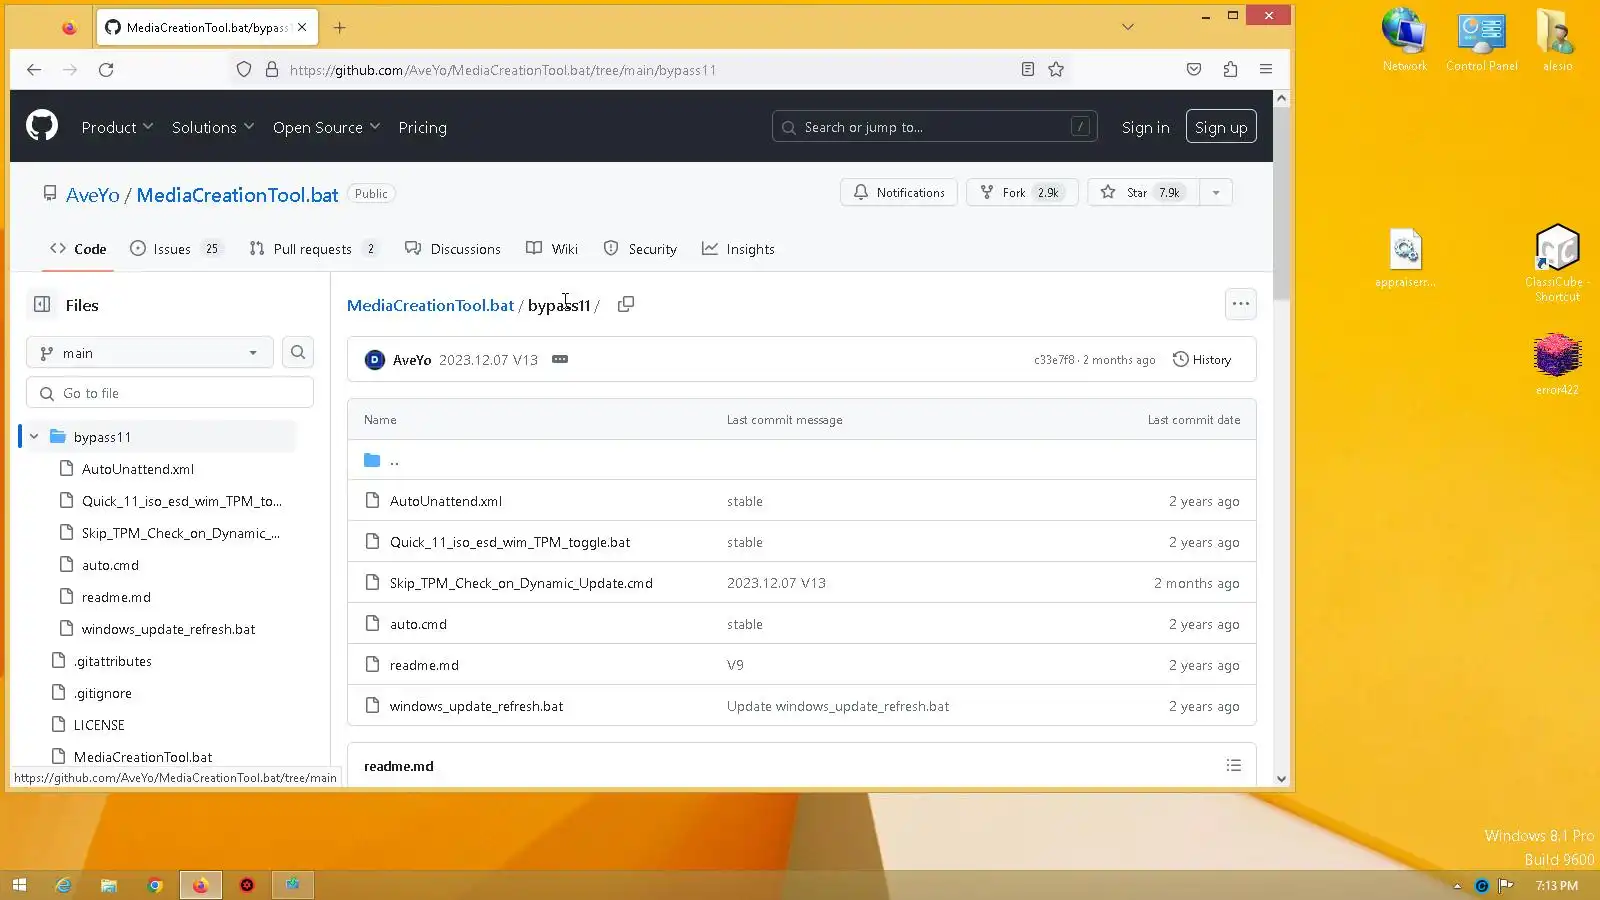
Task: Open the Star lists dropdown arrow
Action: pyautogui.click(x=1216, y=193)
